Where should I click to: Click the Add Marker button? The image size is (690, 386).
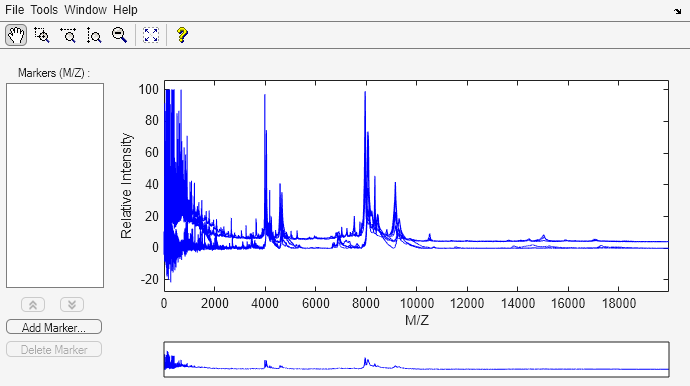coord(54,327)
